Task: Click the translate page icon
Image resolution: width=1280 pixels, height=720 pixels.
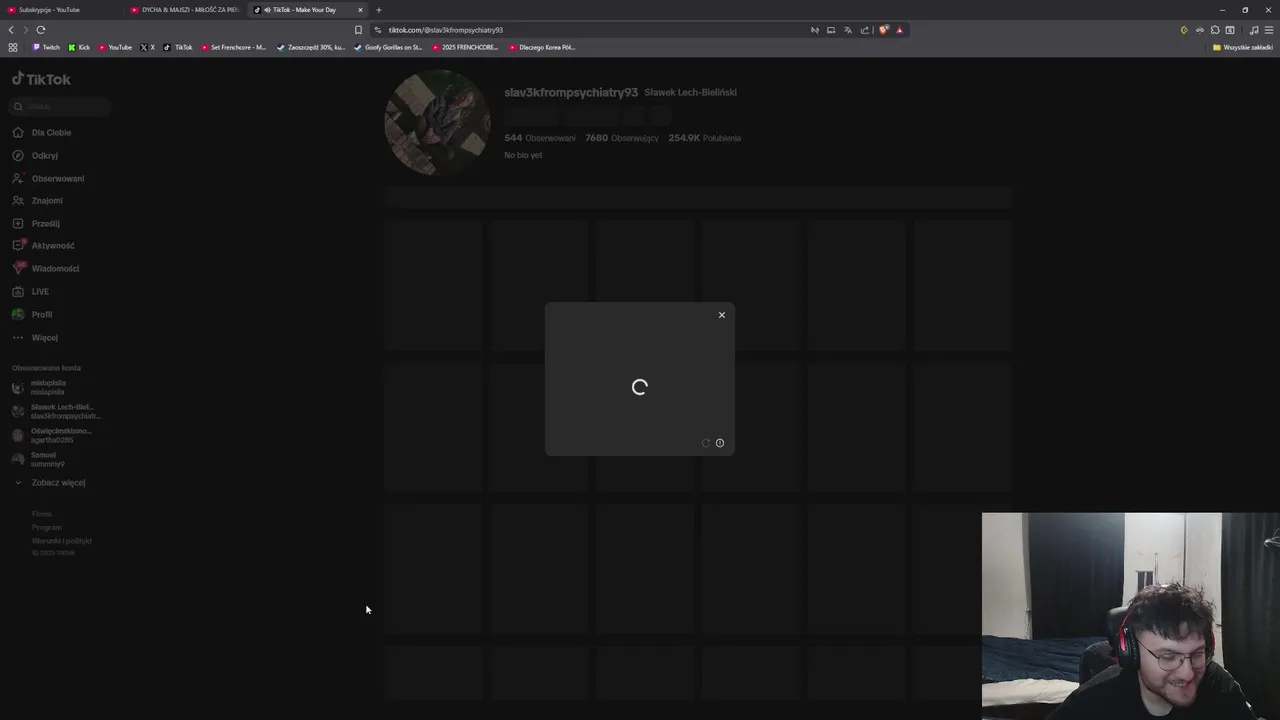Action: click(848, 30)
